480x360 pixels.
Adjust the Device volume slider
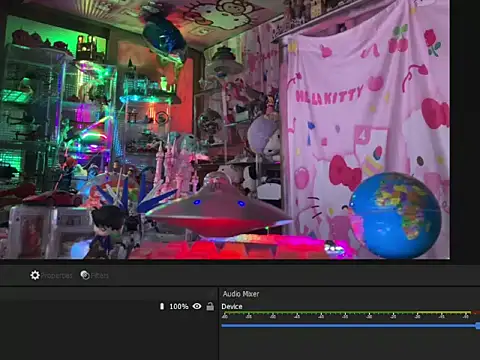pos(350,325)
